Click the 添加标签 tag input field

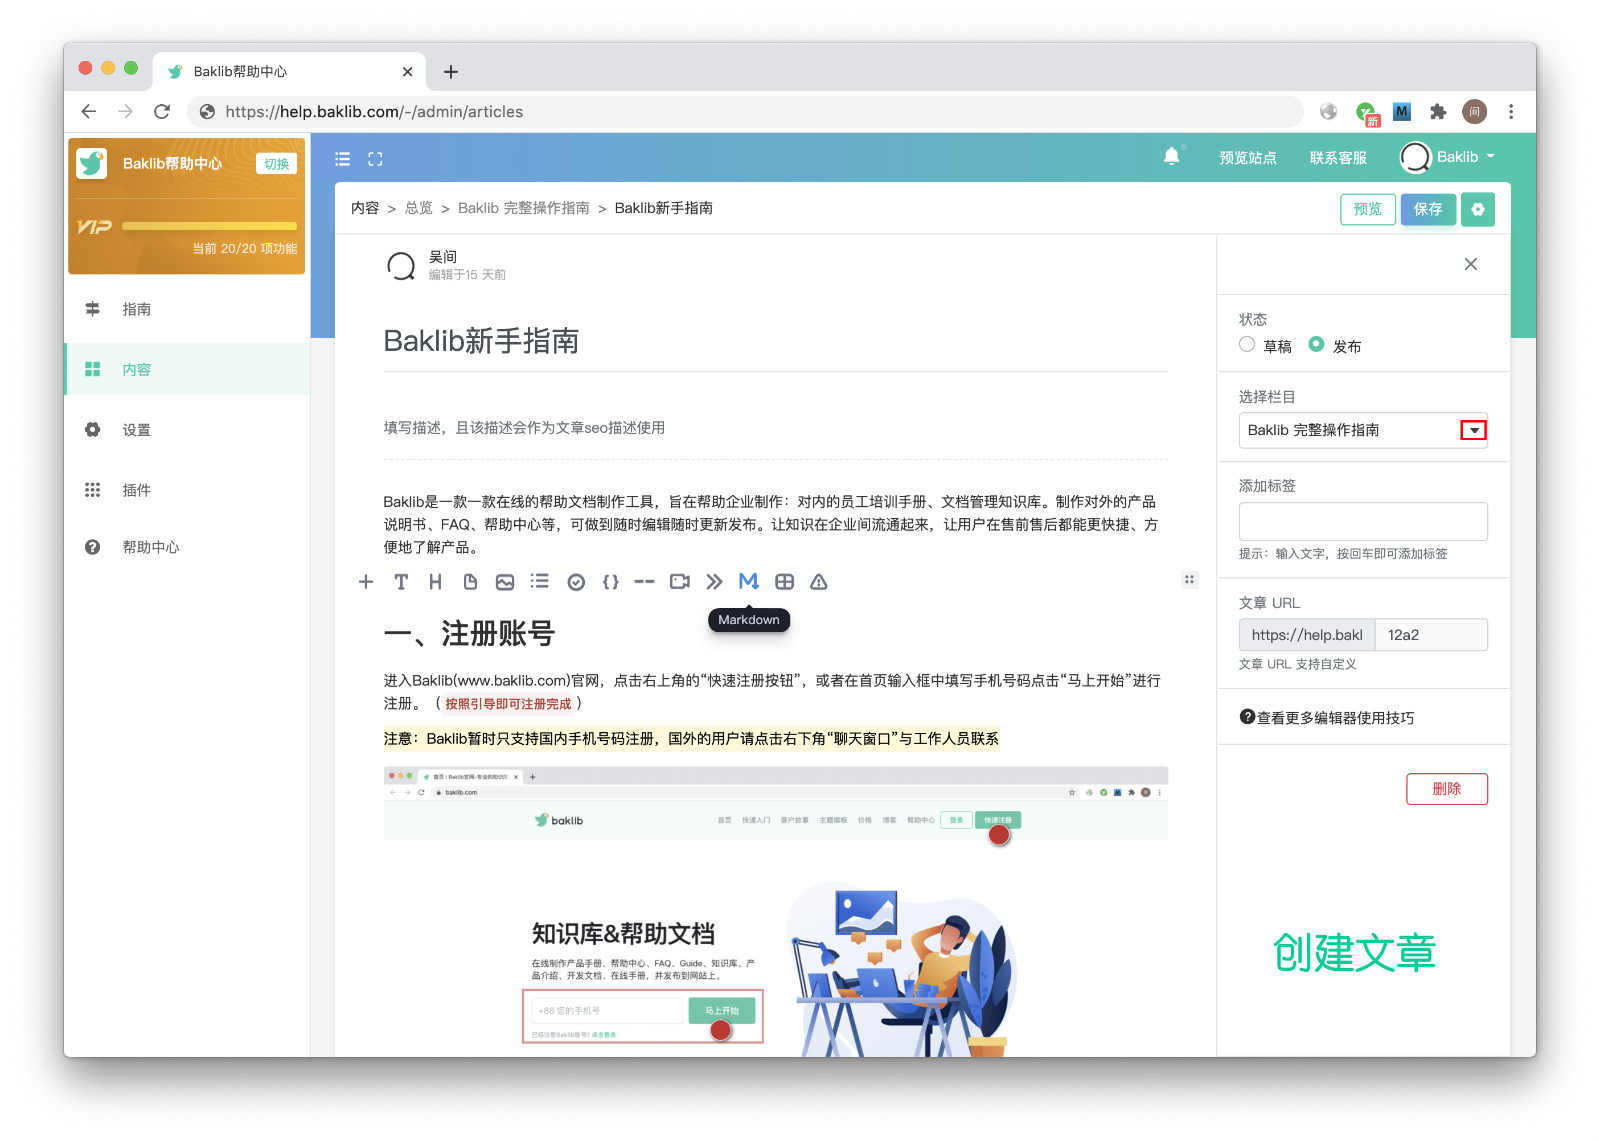1363,521
